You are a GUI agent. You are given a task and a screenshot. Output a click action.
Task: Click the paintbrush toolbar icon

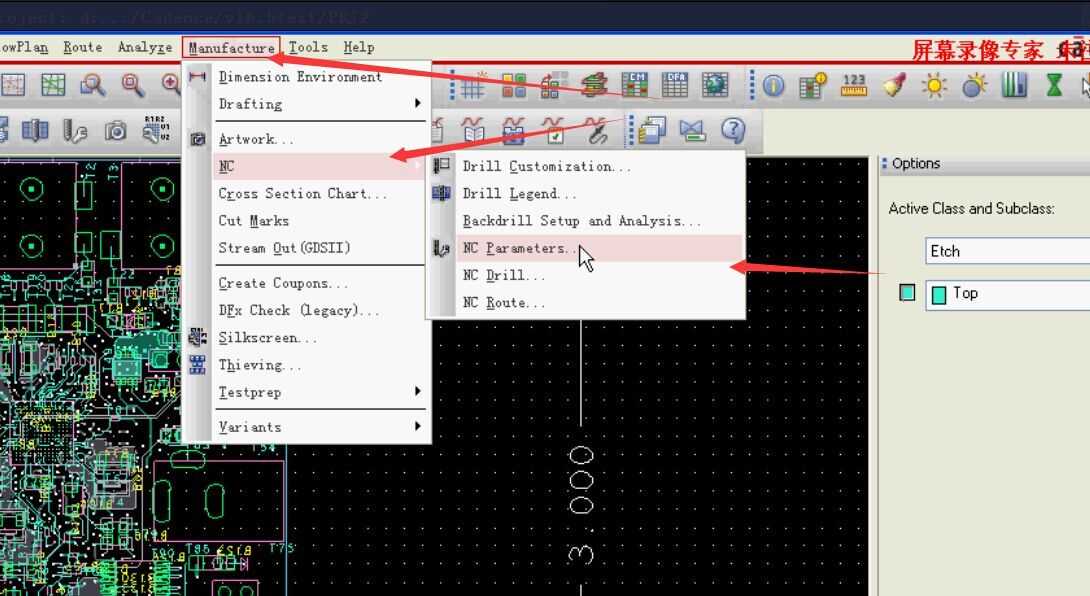(x=894, y=86)
